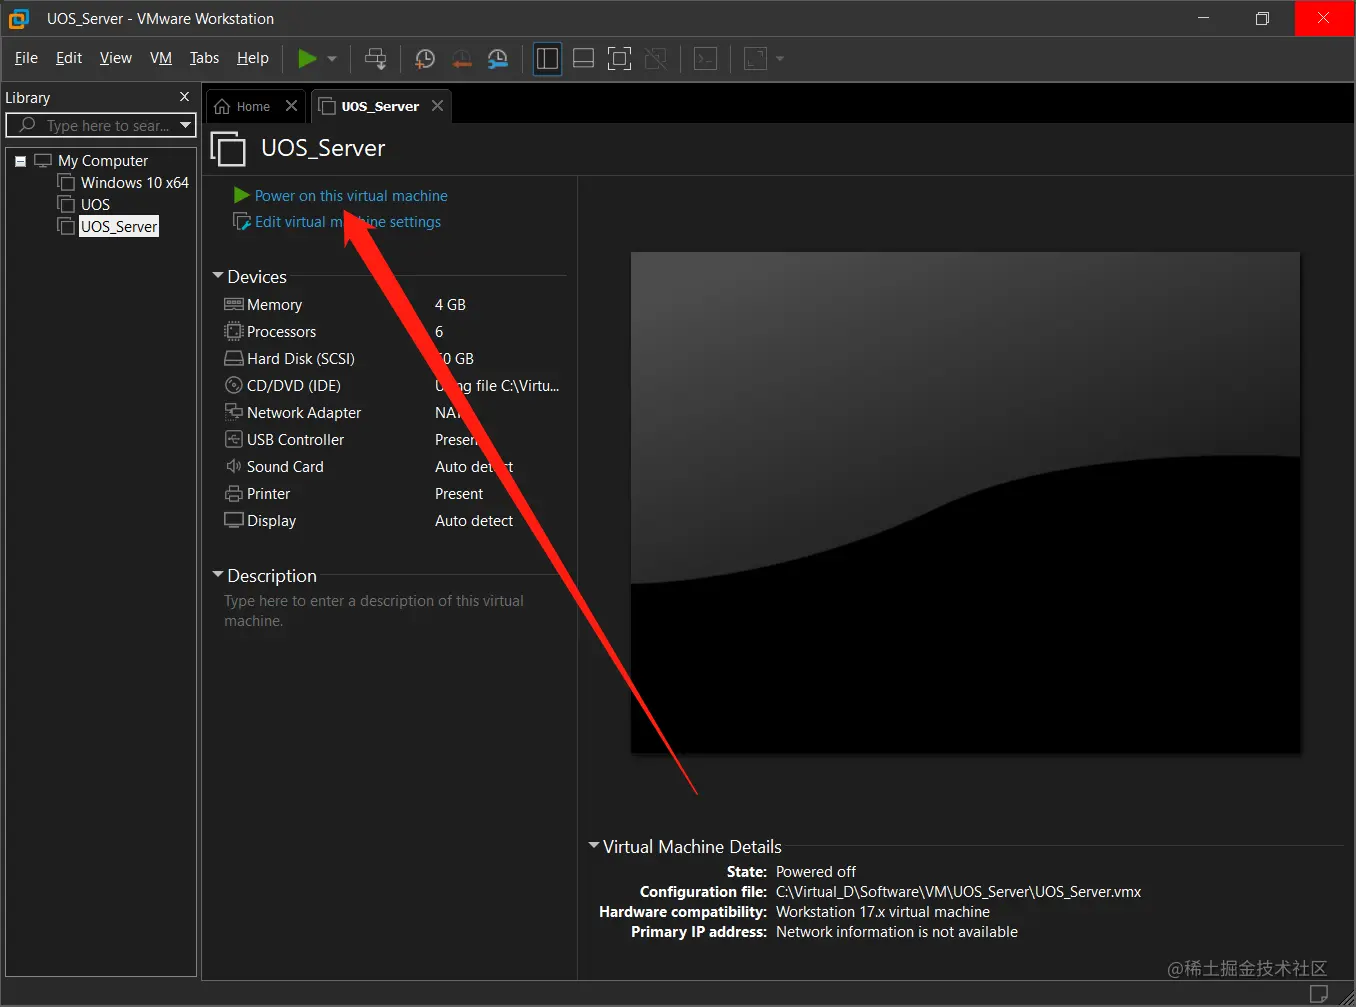Open the View menu
The height and width of the screenshot is (1007, 1356).
[116, 58]
